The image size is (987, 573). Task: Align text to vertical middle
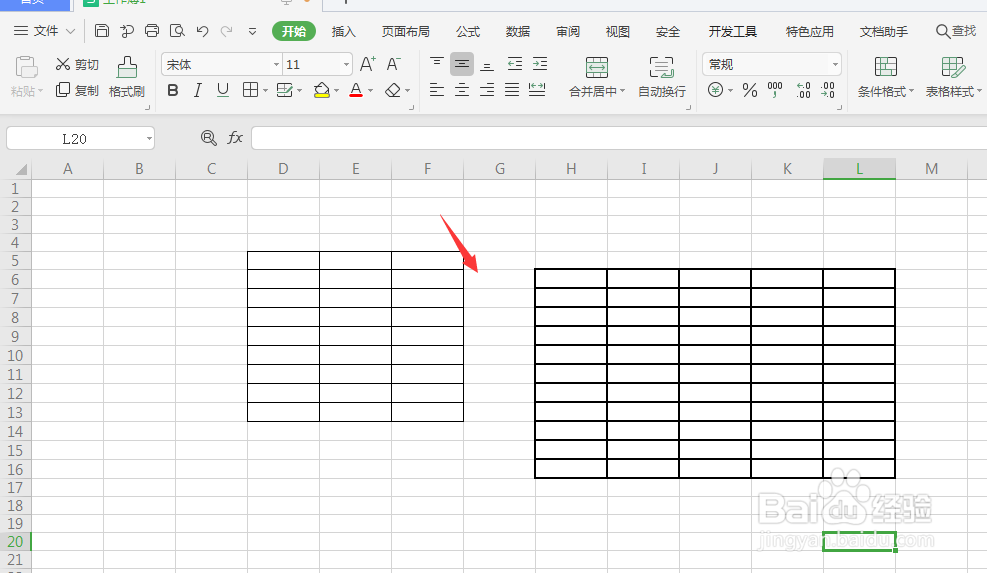tap(462, 64)
